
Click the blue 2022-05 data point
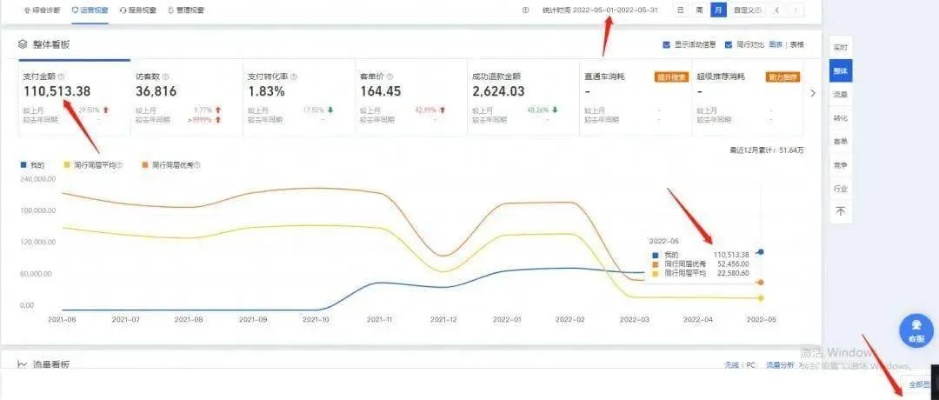point(761,252)
